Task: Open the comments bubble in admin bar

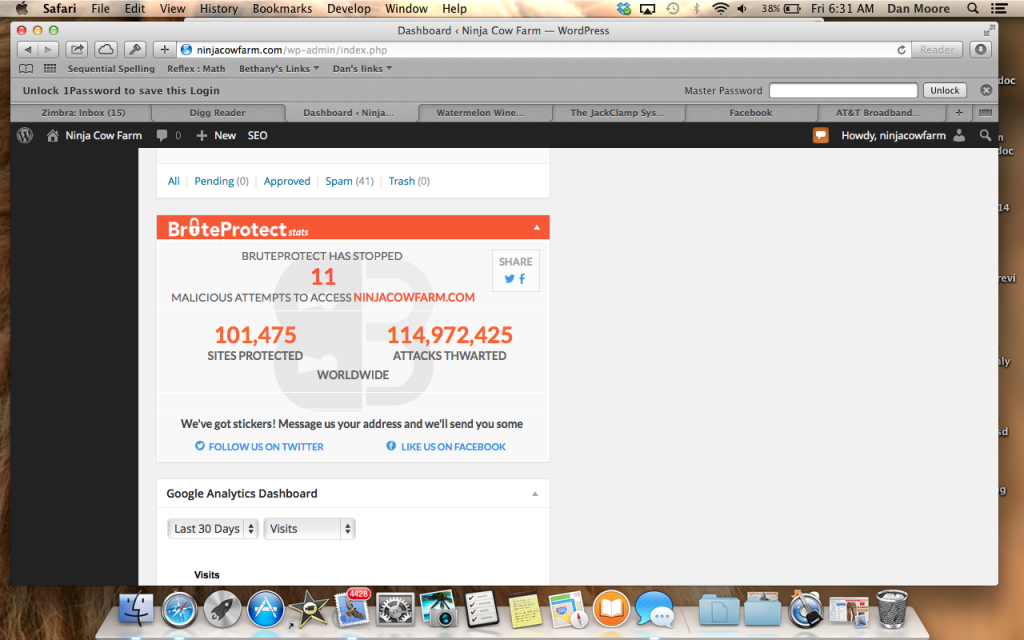Action: point(162,135)
